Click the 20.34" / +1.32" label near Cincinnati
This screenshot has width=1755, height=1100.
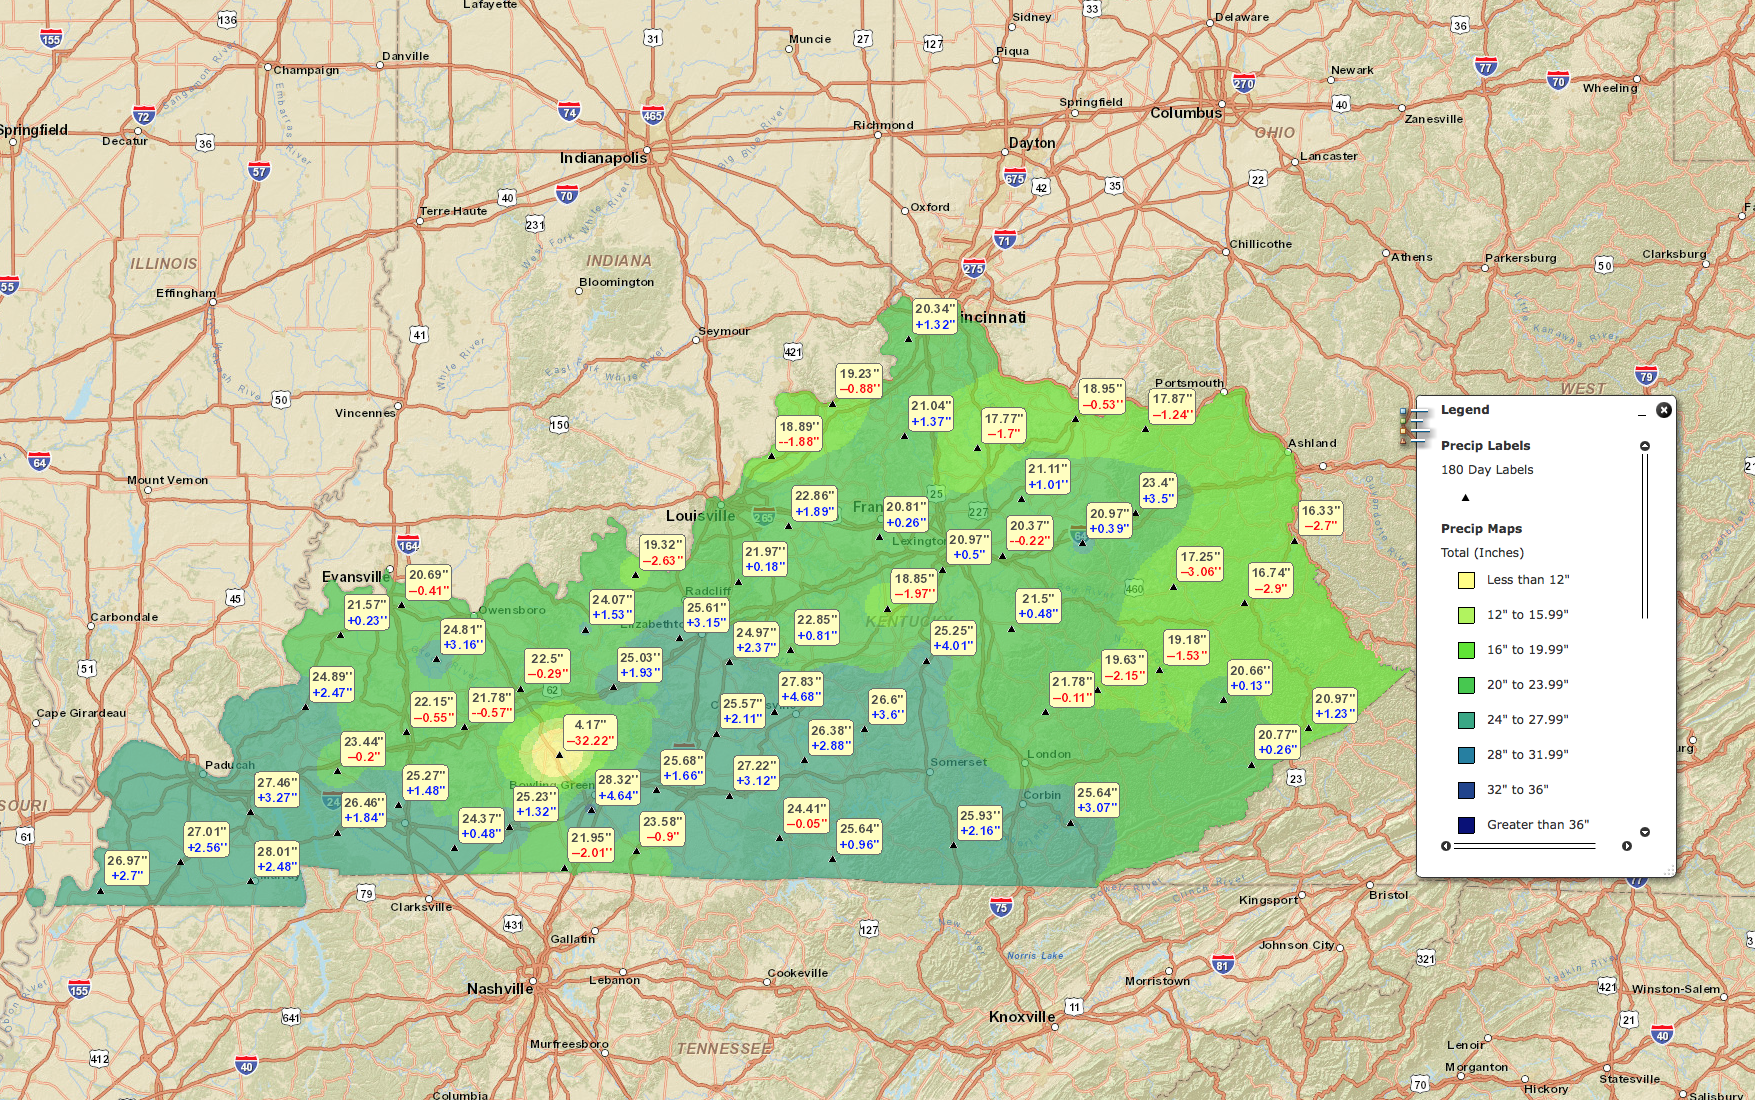coord(935,317)
